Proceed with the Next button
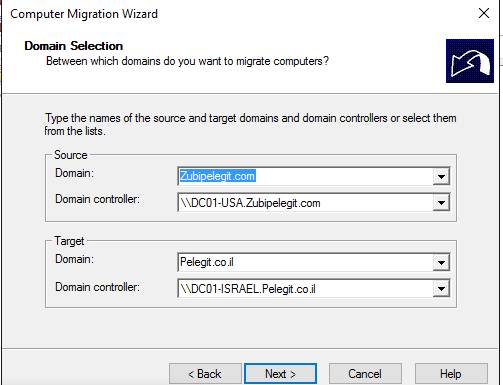The height and width of the screenshot is (385, 503). [x=280, y=374]
